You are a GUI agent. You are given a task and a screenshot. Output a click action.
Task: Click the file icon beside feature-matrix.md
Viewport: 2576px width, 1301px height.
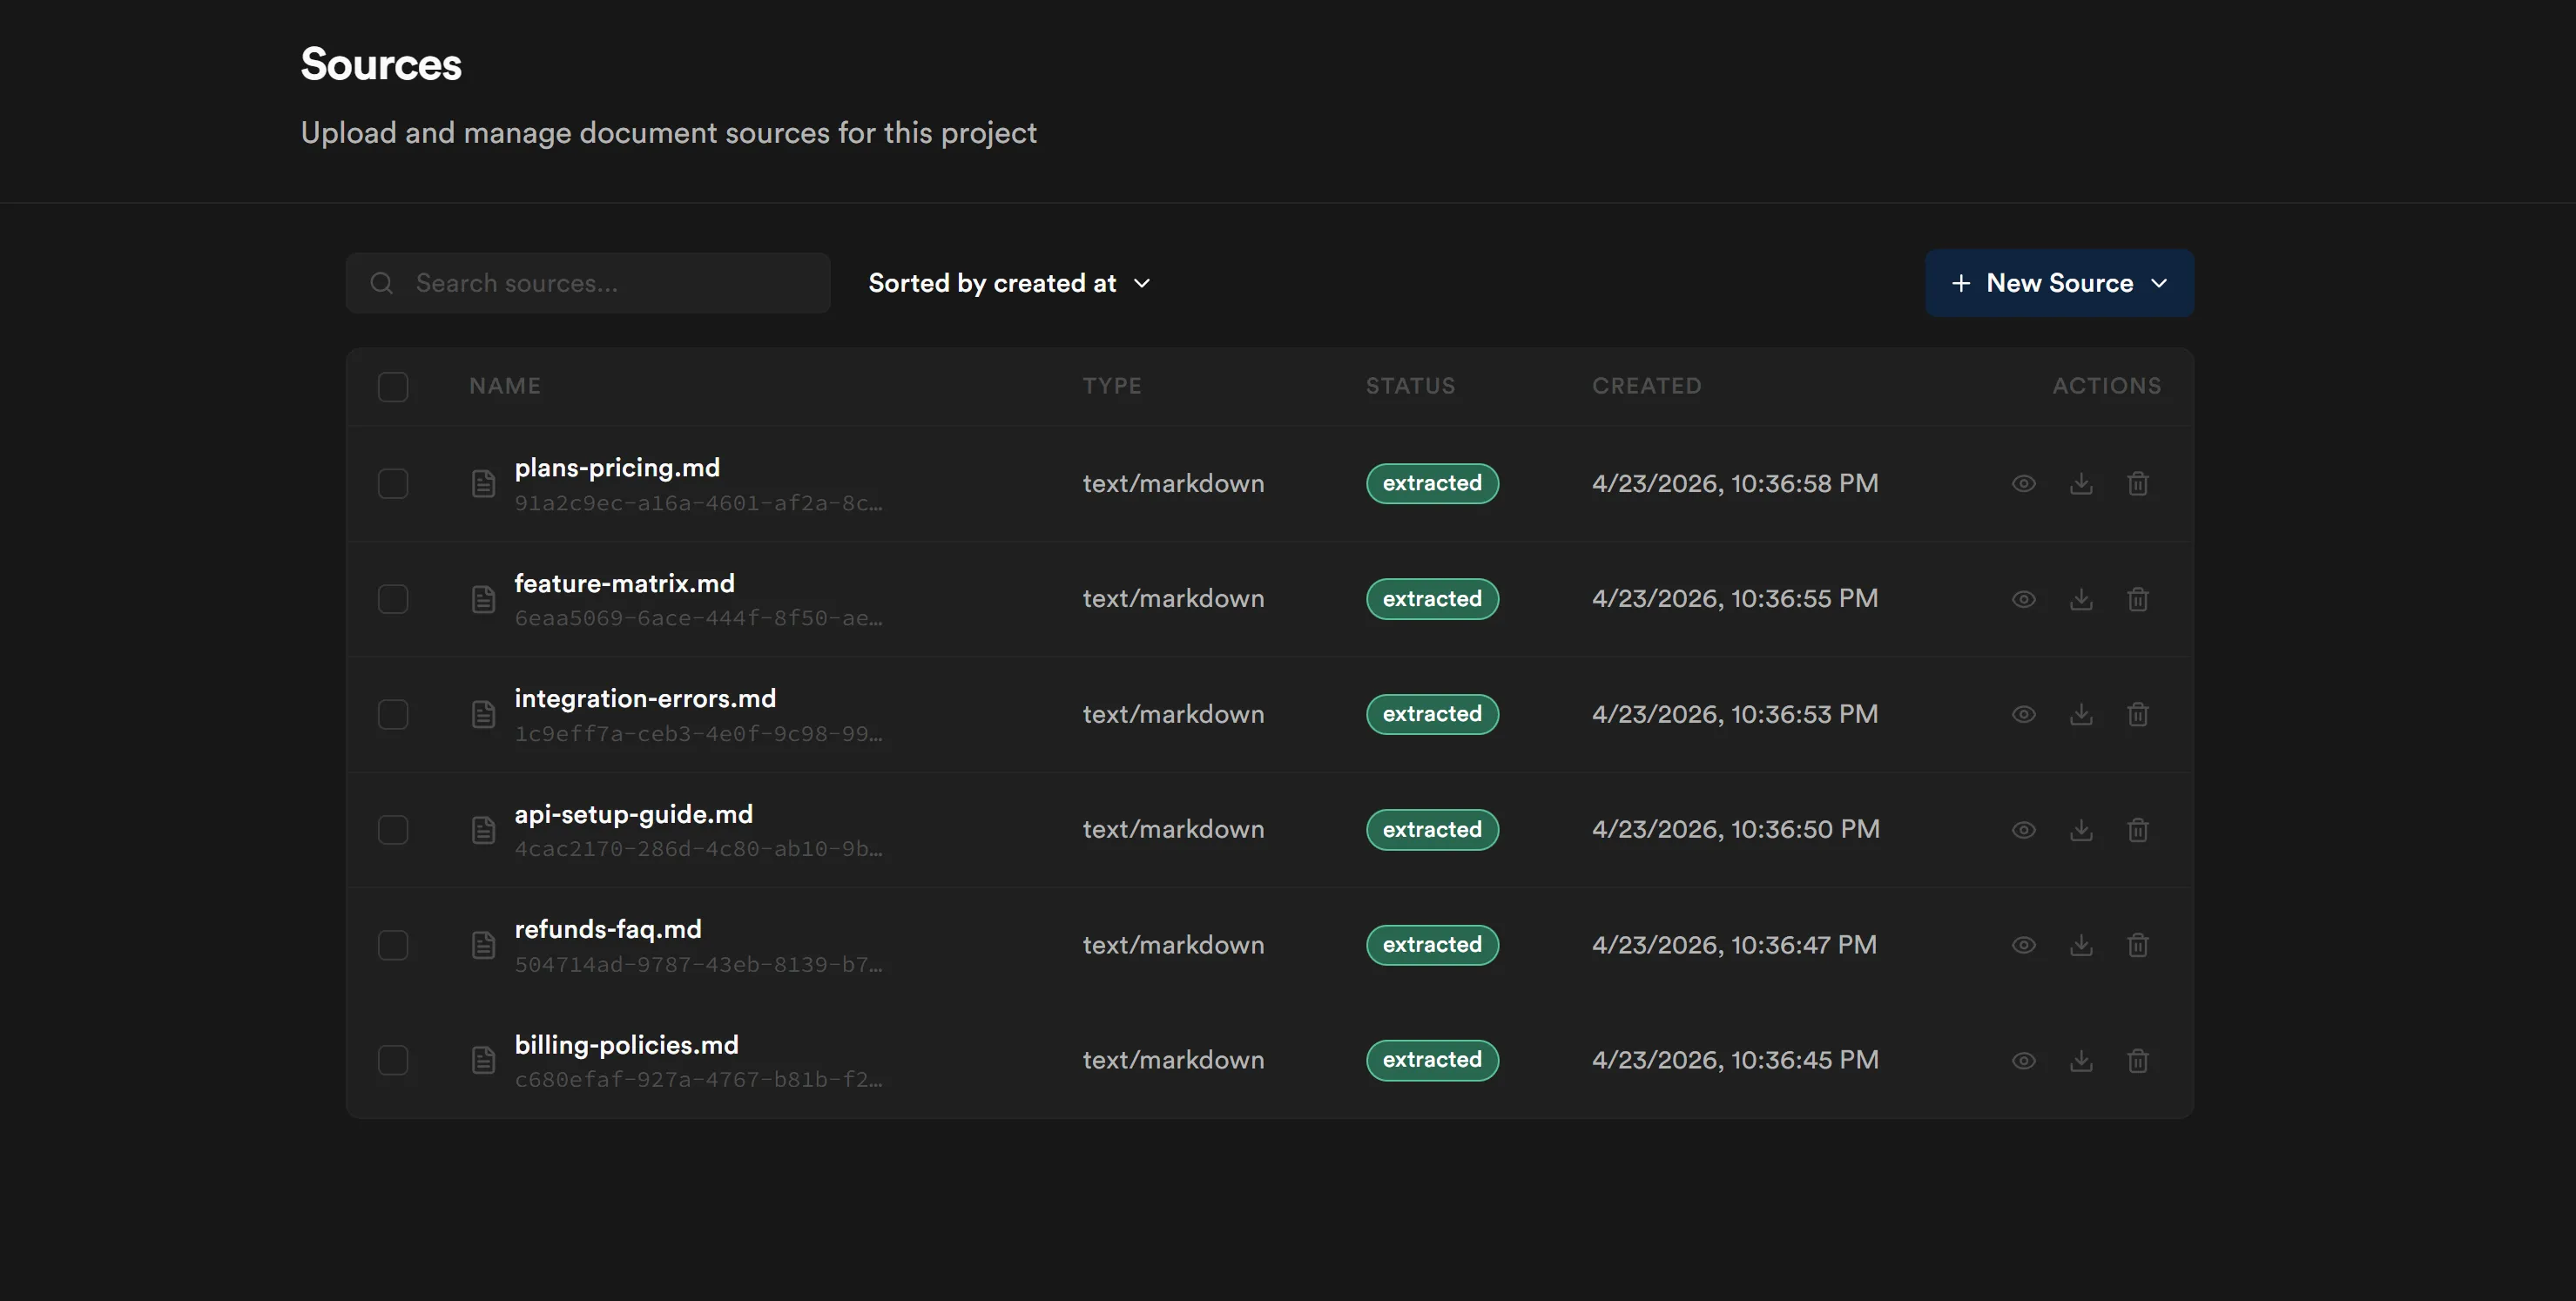point(483,599)
